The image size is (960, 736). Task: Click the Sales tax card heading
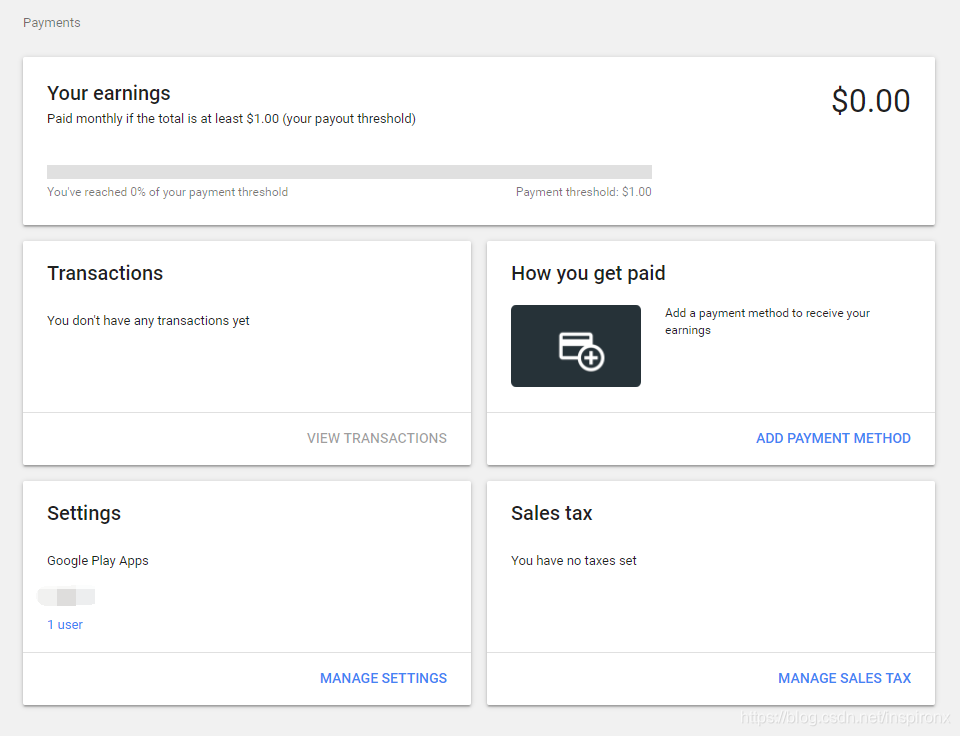point(551,513)
